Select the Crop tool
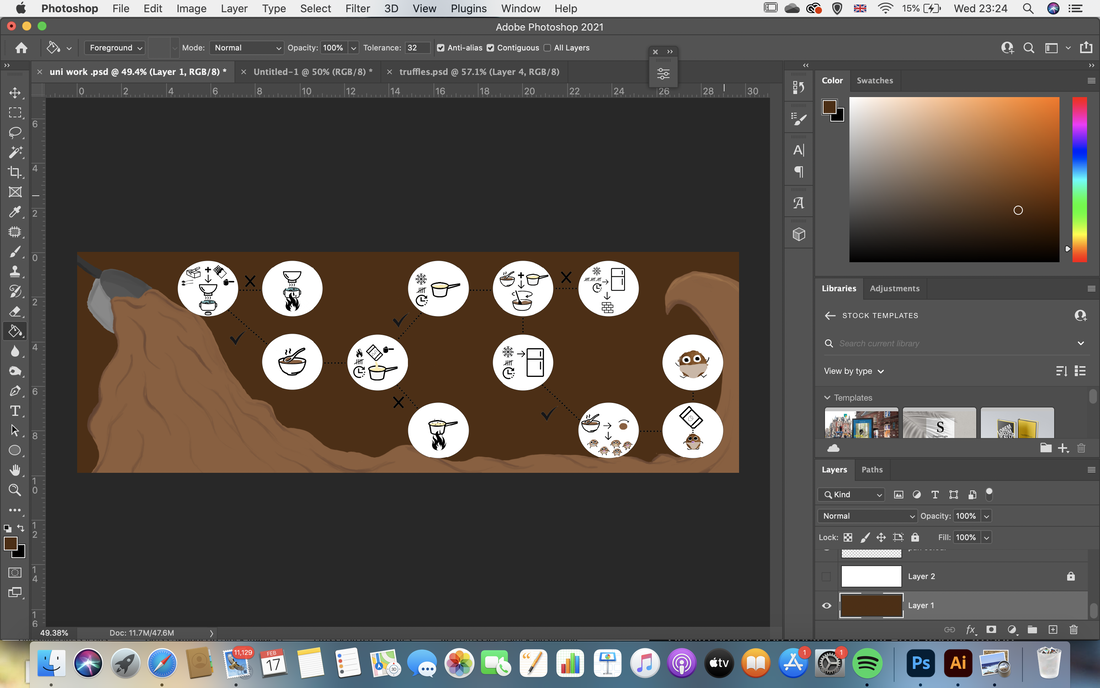 tap(15, 172)
